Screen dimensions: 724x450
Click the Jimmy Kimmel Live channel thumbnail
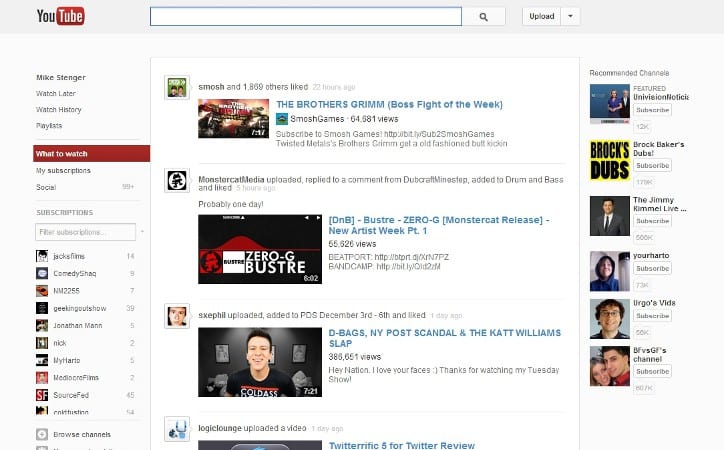(x=609, y=216)
